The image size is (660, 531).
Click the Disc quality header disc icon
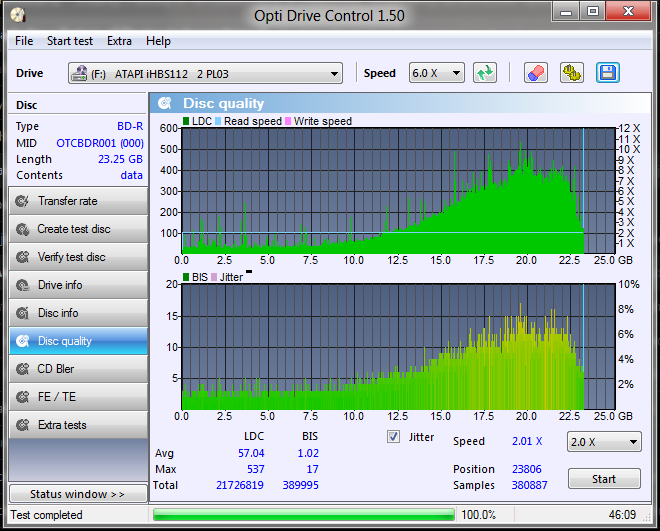click(165, 103)
